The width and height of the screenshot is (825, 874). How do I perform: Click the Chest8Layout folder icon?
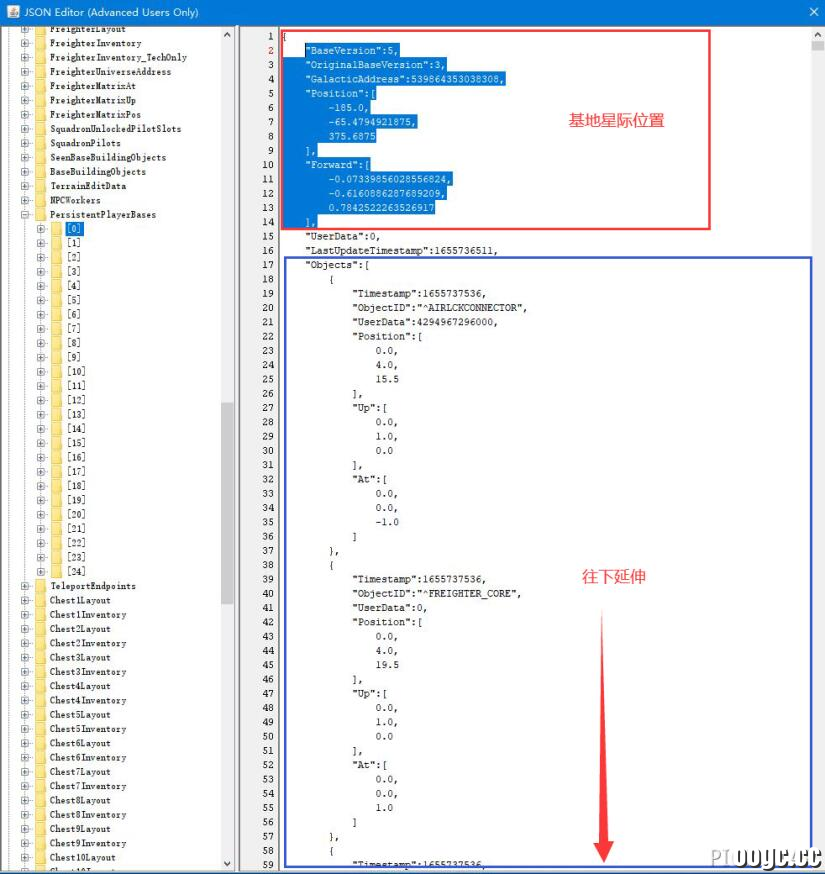point(40,800)
